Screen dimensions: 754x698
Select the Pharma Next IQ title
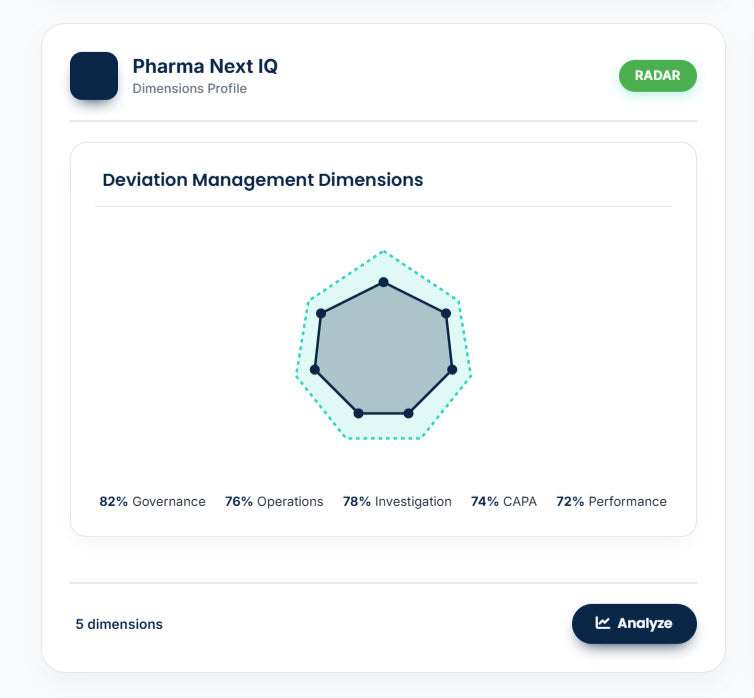click(205, 66)
